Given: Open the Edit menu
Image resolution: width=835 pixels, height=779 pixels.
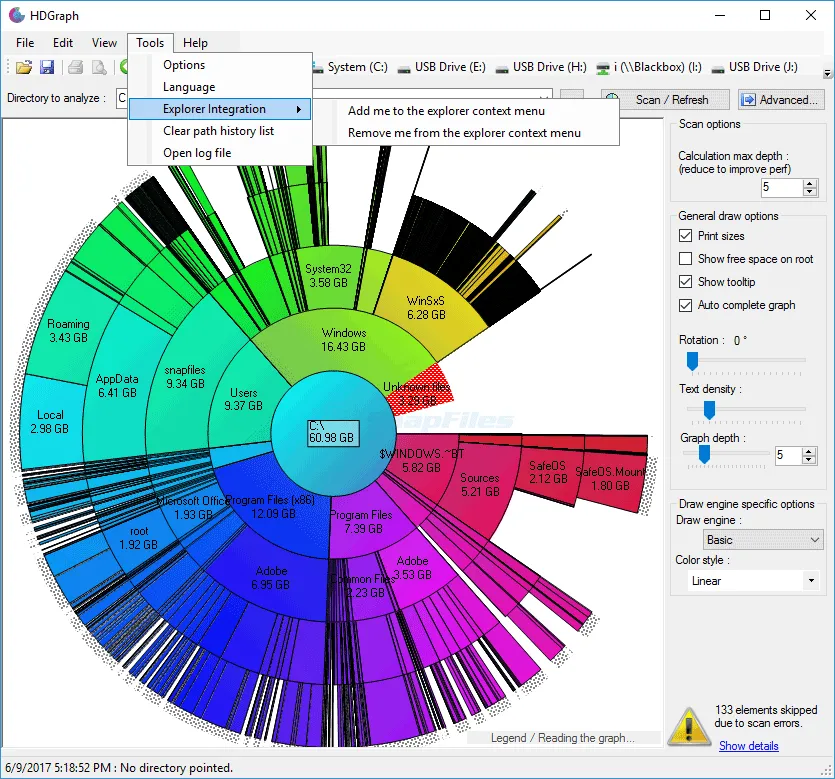Looking at the screenshot, I should pos(63,43).
